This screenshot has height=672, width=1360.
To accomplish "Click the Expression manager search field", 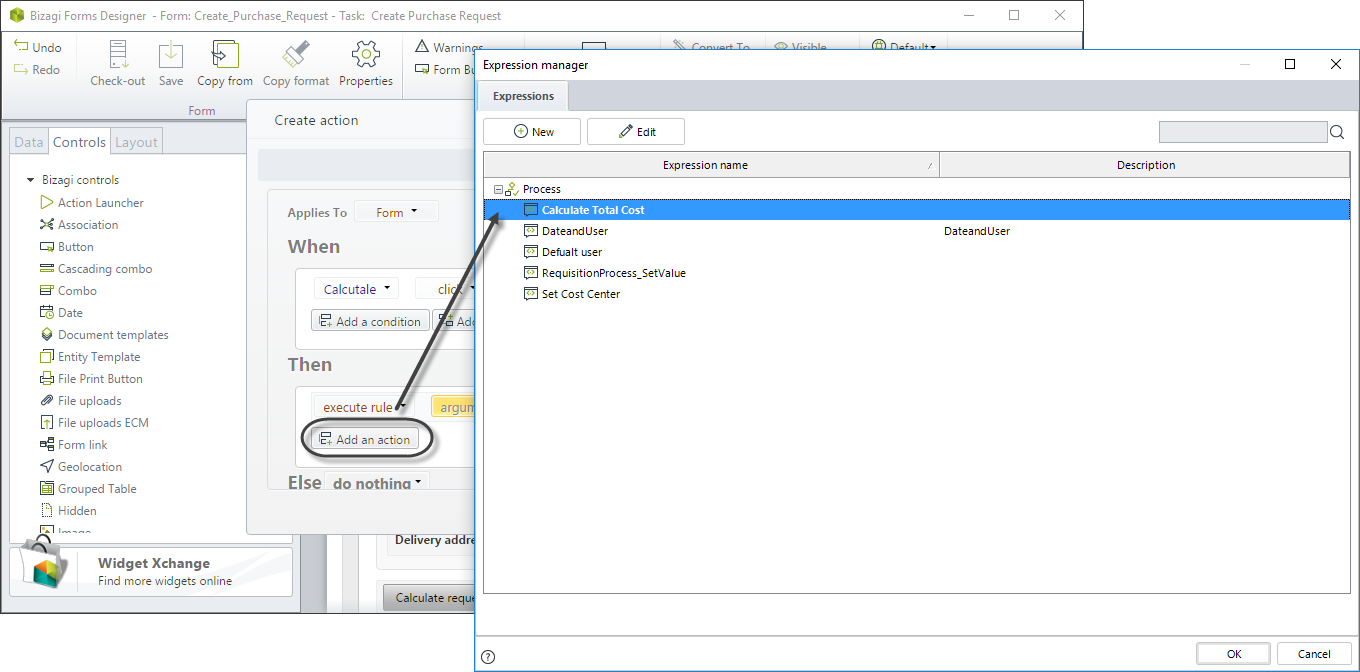I will (x=1243, y=132).
